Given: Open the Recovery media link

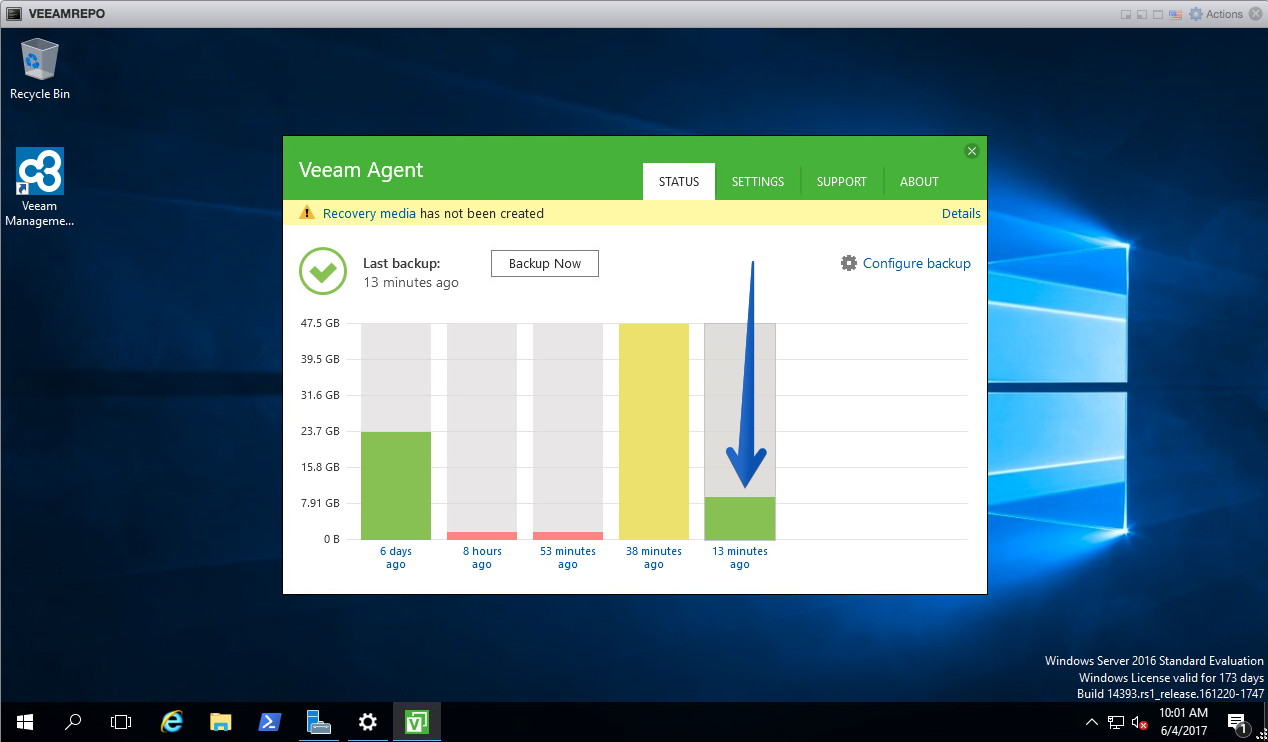Looking at the screenshot, I should pyautogui.click(x=369, y=213).
